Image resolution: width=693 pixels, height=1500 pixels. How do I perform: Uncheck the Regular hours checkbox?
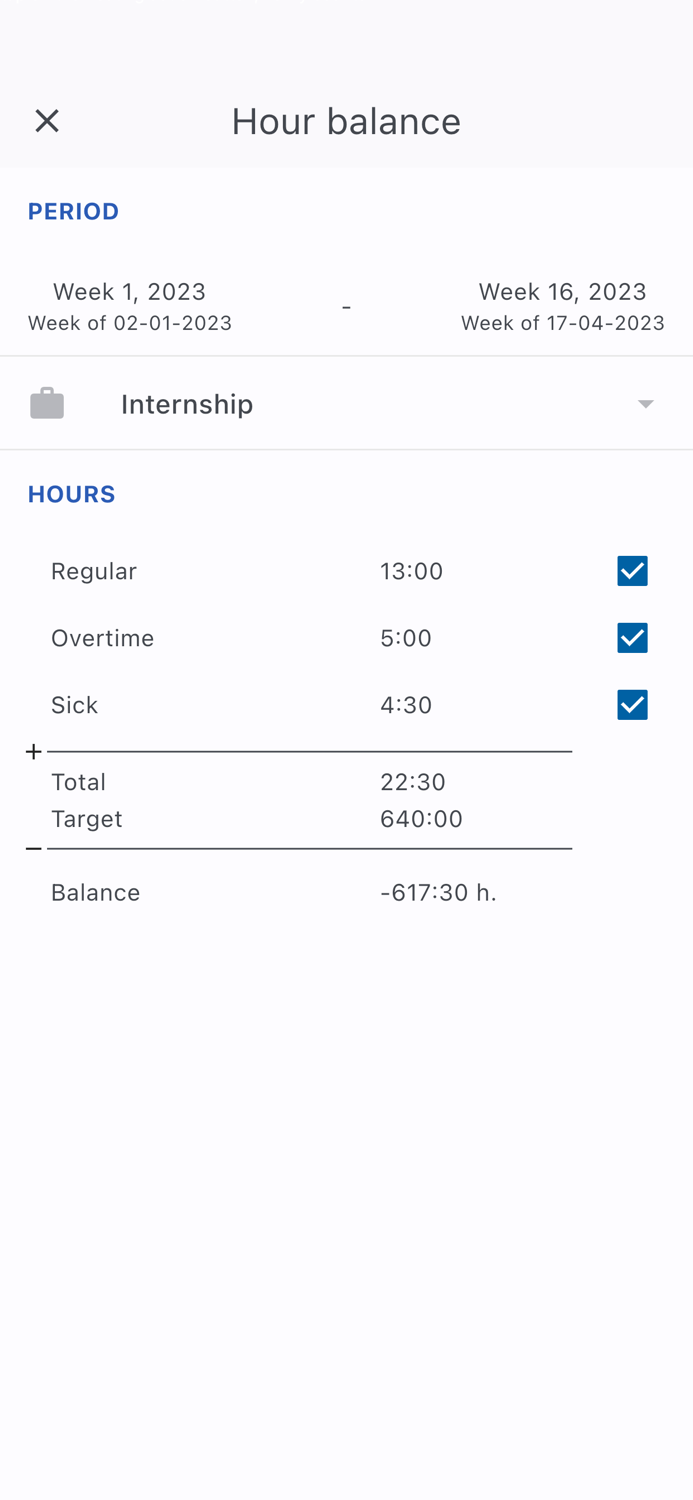[x=632, y=571]
